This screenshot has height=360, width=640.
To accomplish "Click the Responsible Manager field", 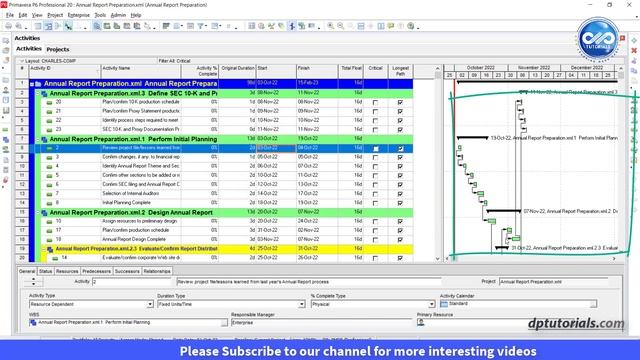I will (x=322, y=323).
